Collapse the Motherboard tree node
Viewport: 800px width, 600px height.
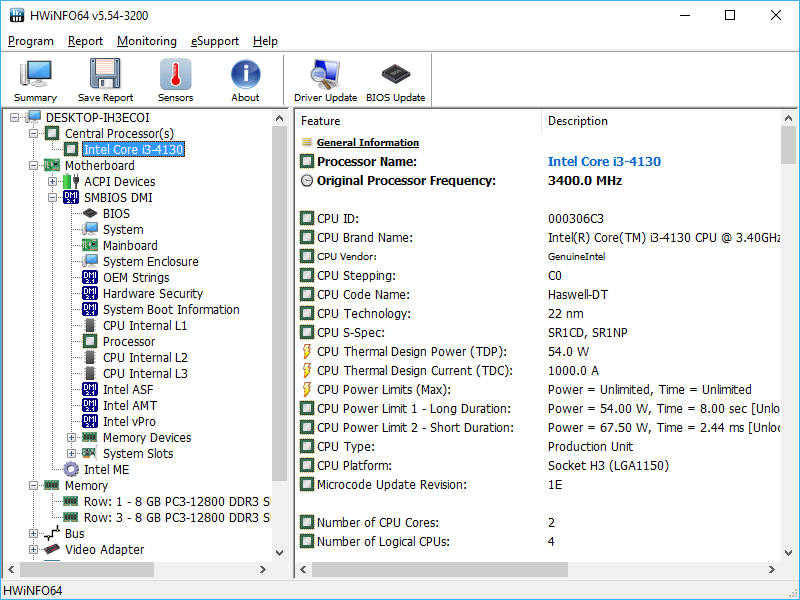tap(33, 166)
